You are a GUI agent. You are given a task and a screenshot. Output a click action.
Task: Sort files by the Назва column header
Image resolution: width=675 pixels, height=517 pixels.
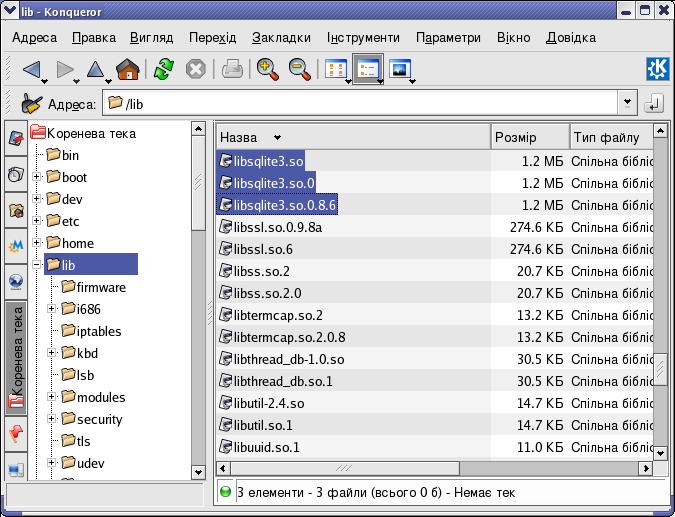click(x=353, y=137)
